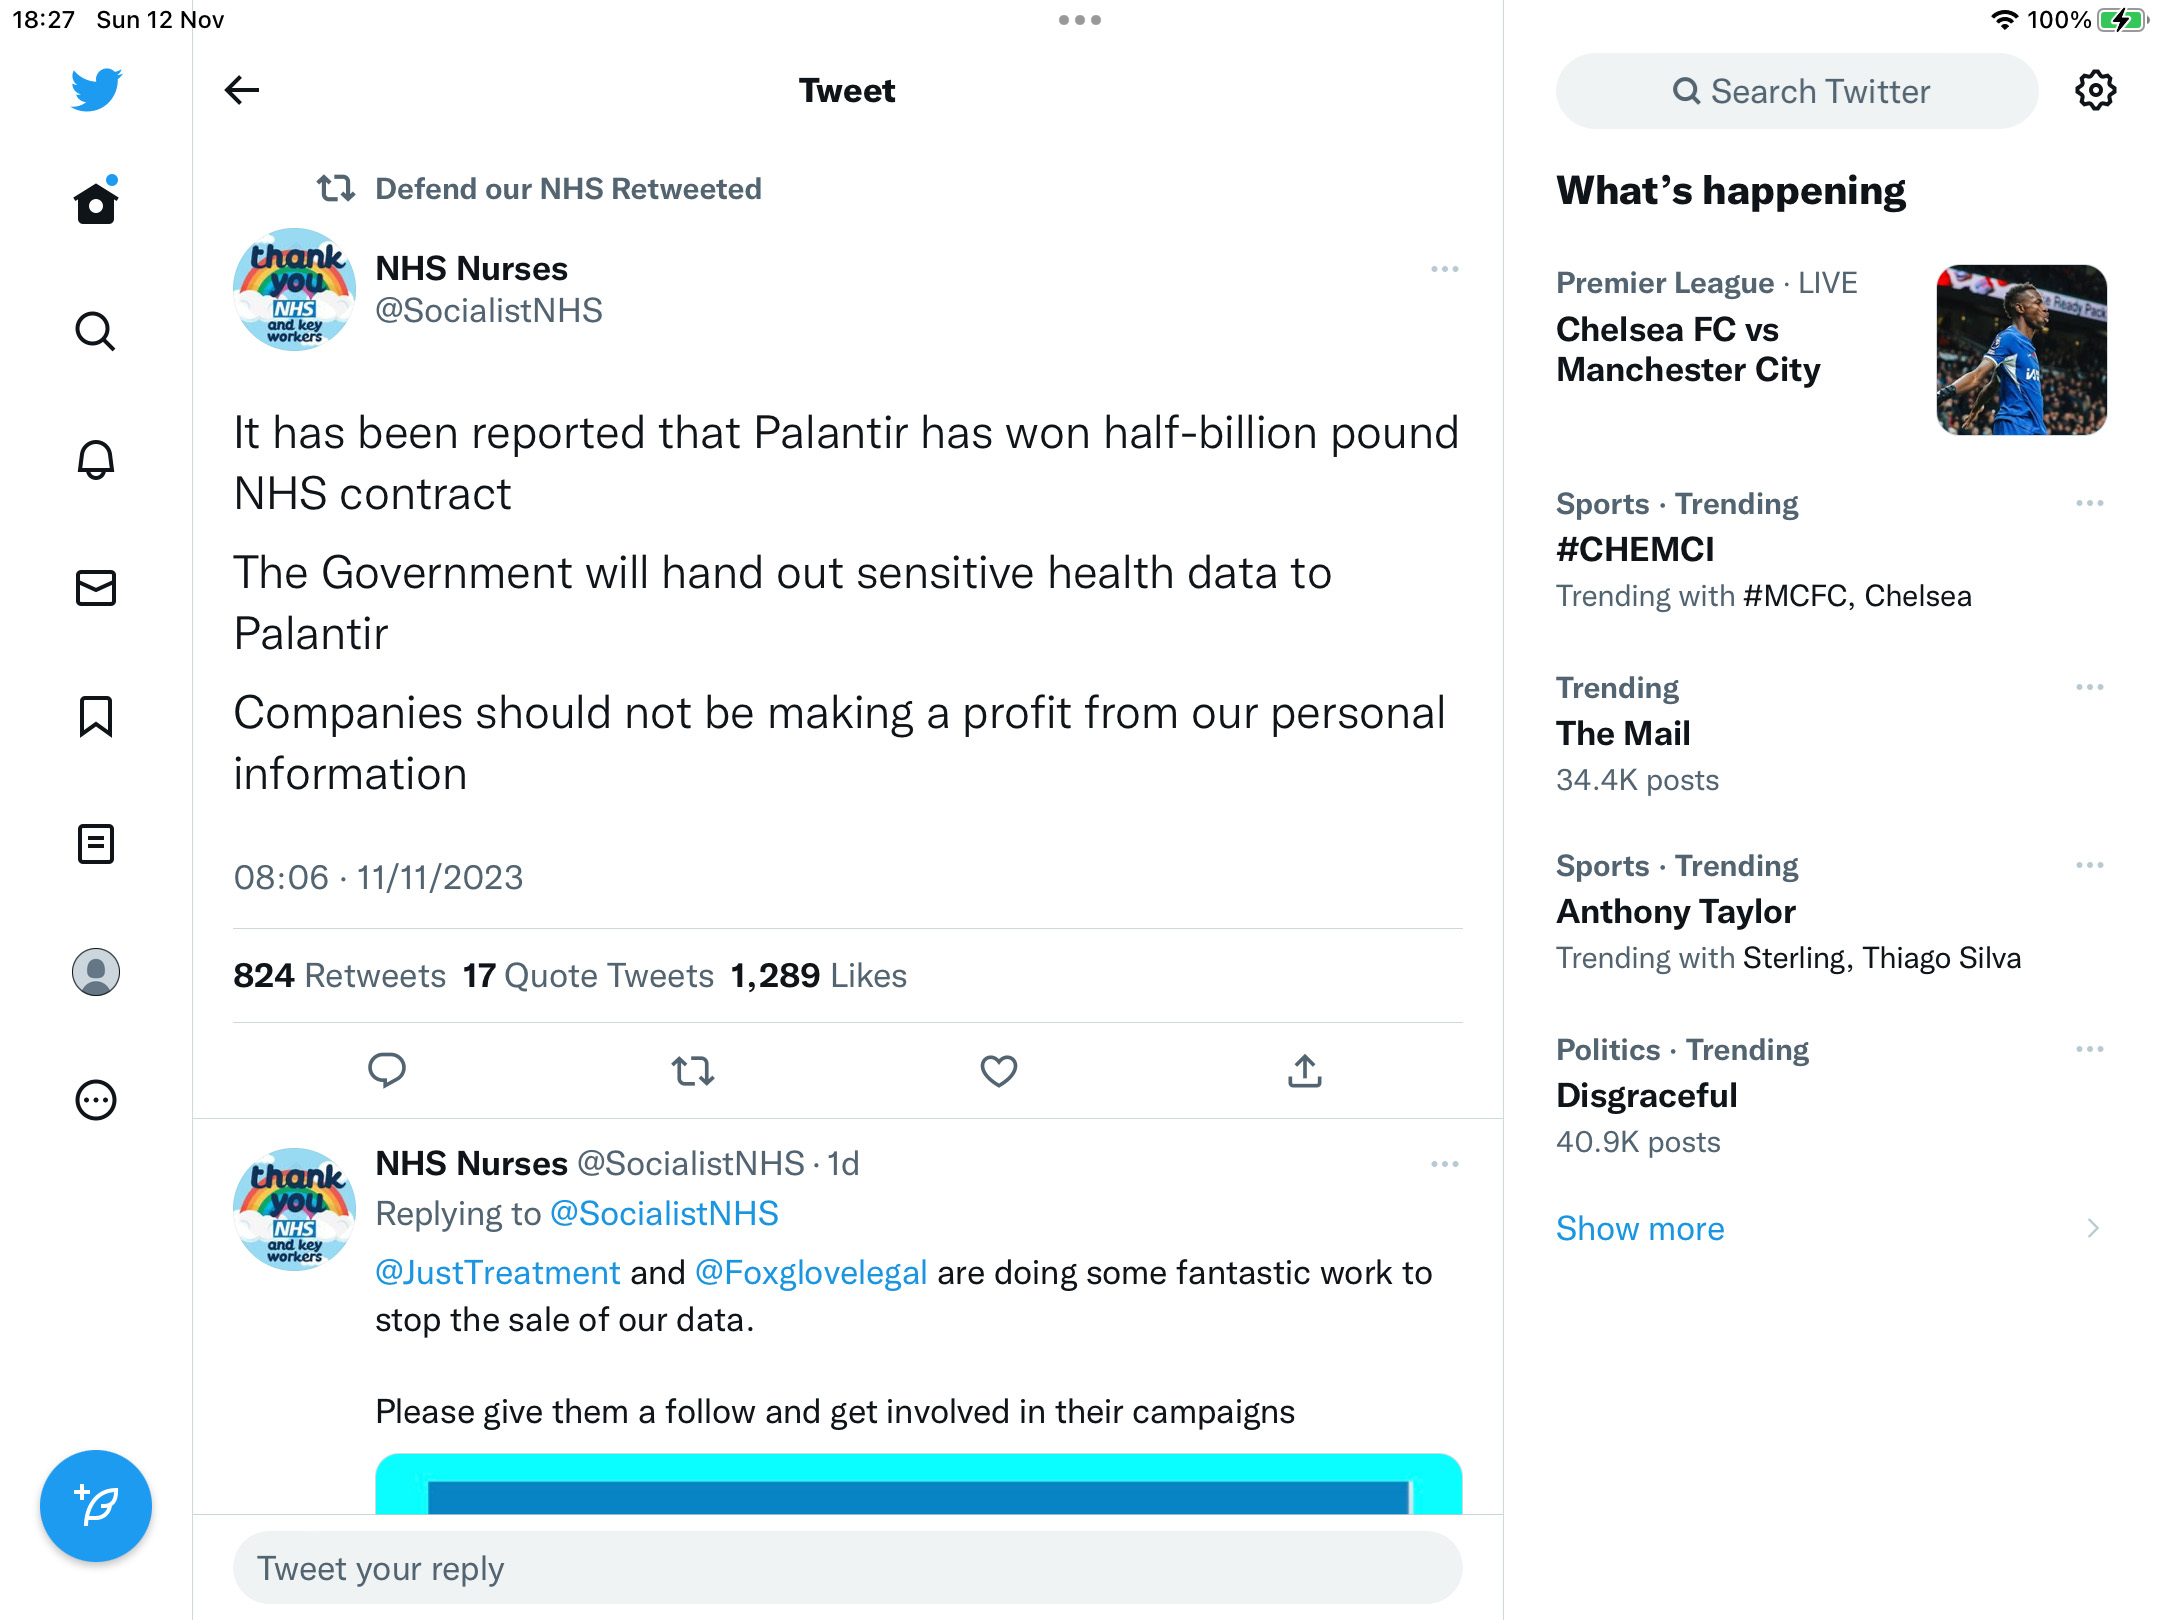Open Chelsea FC vs Manchester City thumbnail

[2021, 350]
